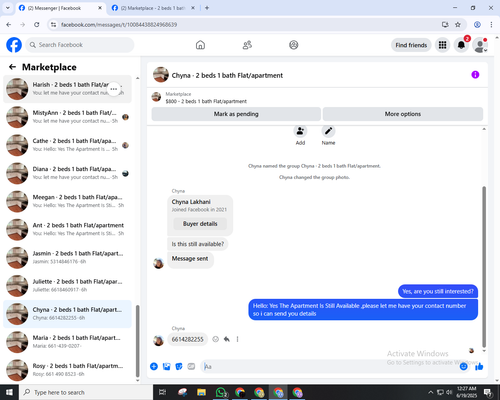The height and width of the screenshot is (400, 500).
Task: Open the apps grid menu
Action: [442, 45]
